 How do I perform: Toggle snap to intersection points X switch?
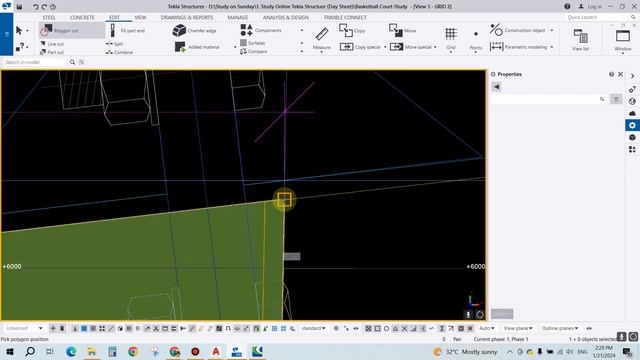pos(404,328)
